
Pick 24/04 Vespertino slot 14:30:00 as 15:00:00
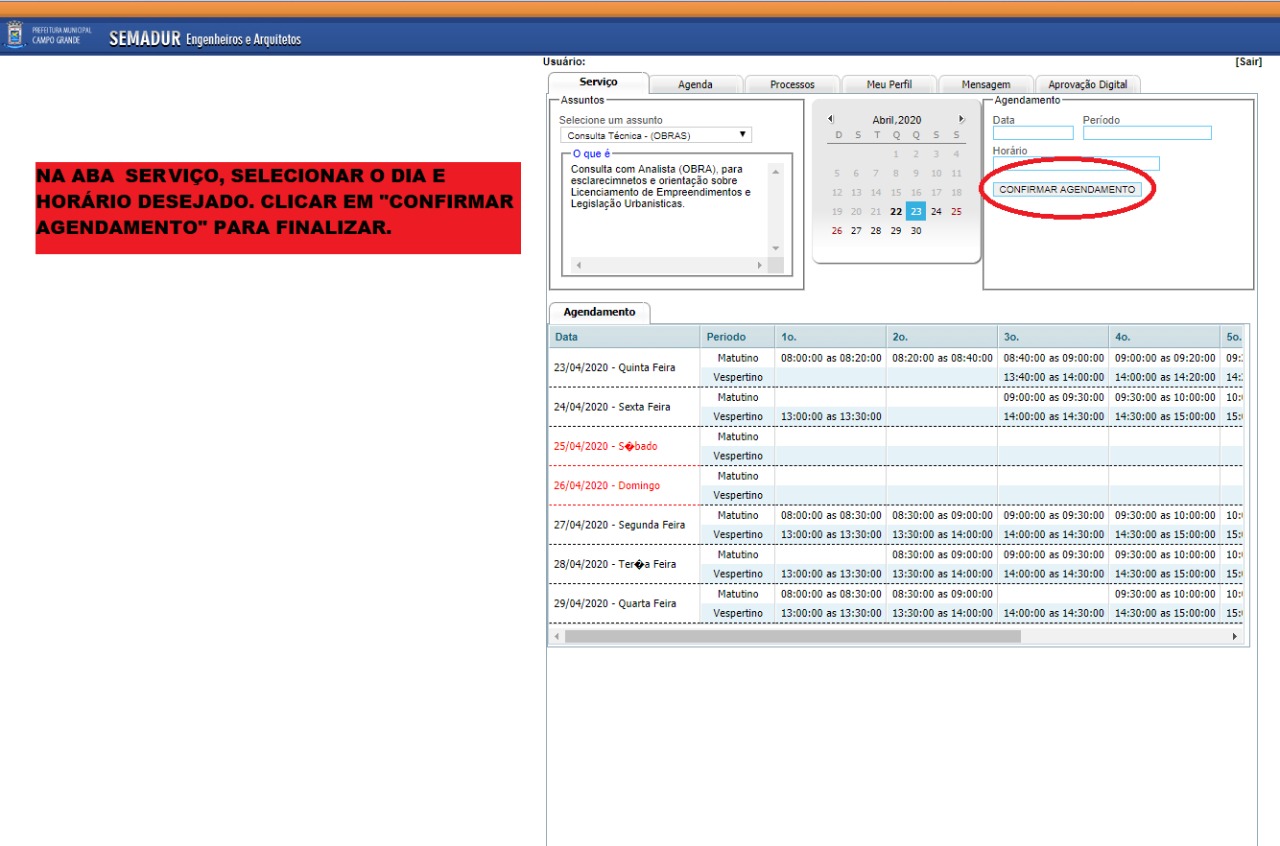1165,417
